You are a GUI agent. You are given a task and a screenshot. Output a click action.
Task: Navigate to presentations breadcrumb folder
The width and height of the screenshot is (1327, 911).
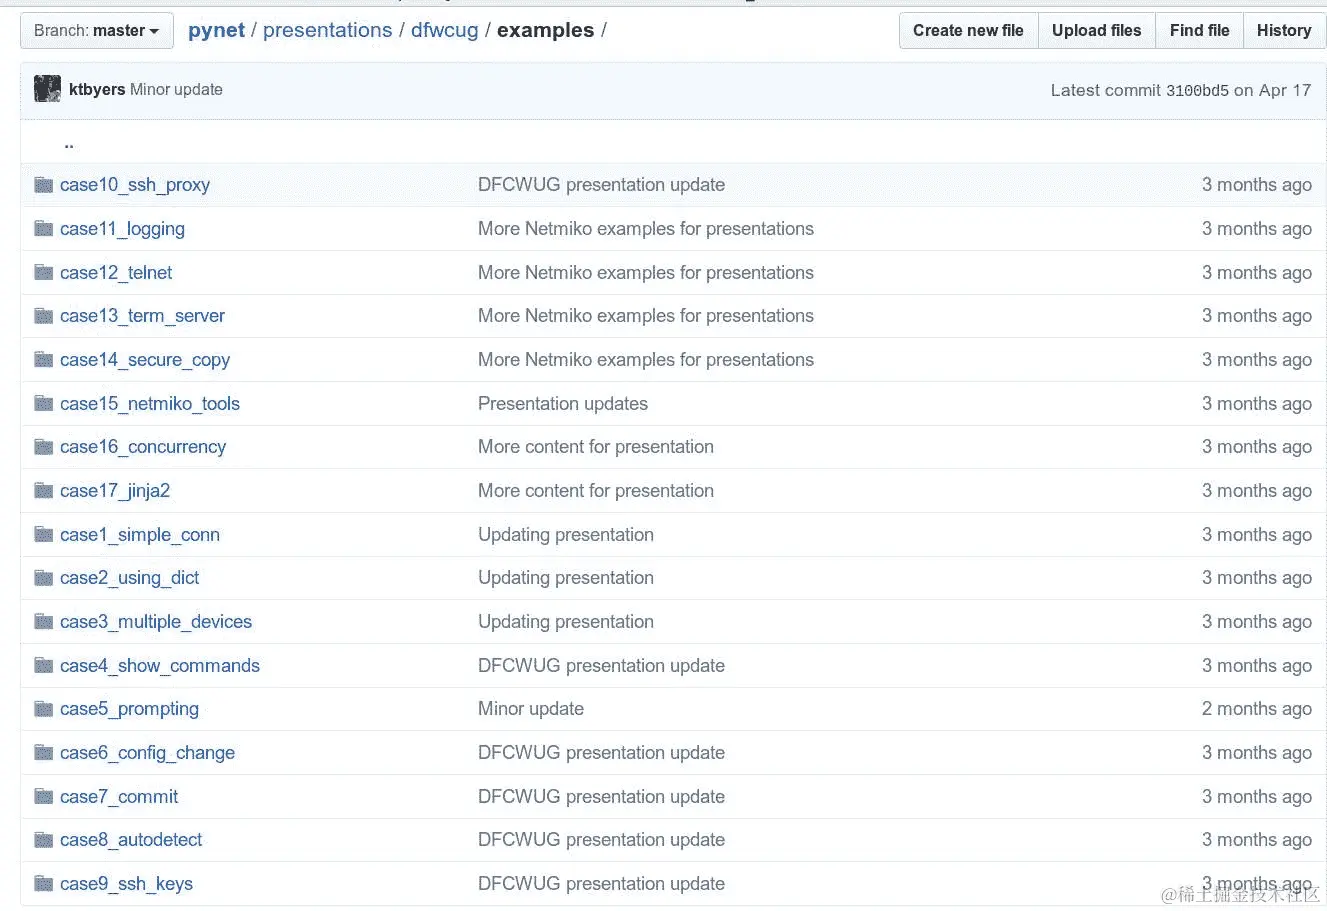pos(327,30)
